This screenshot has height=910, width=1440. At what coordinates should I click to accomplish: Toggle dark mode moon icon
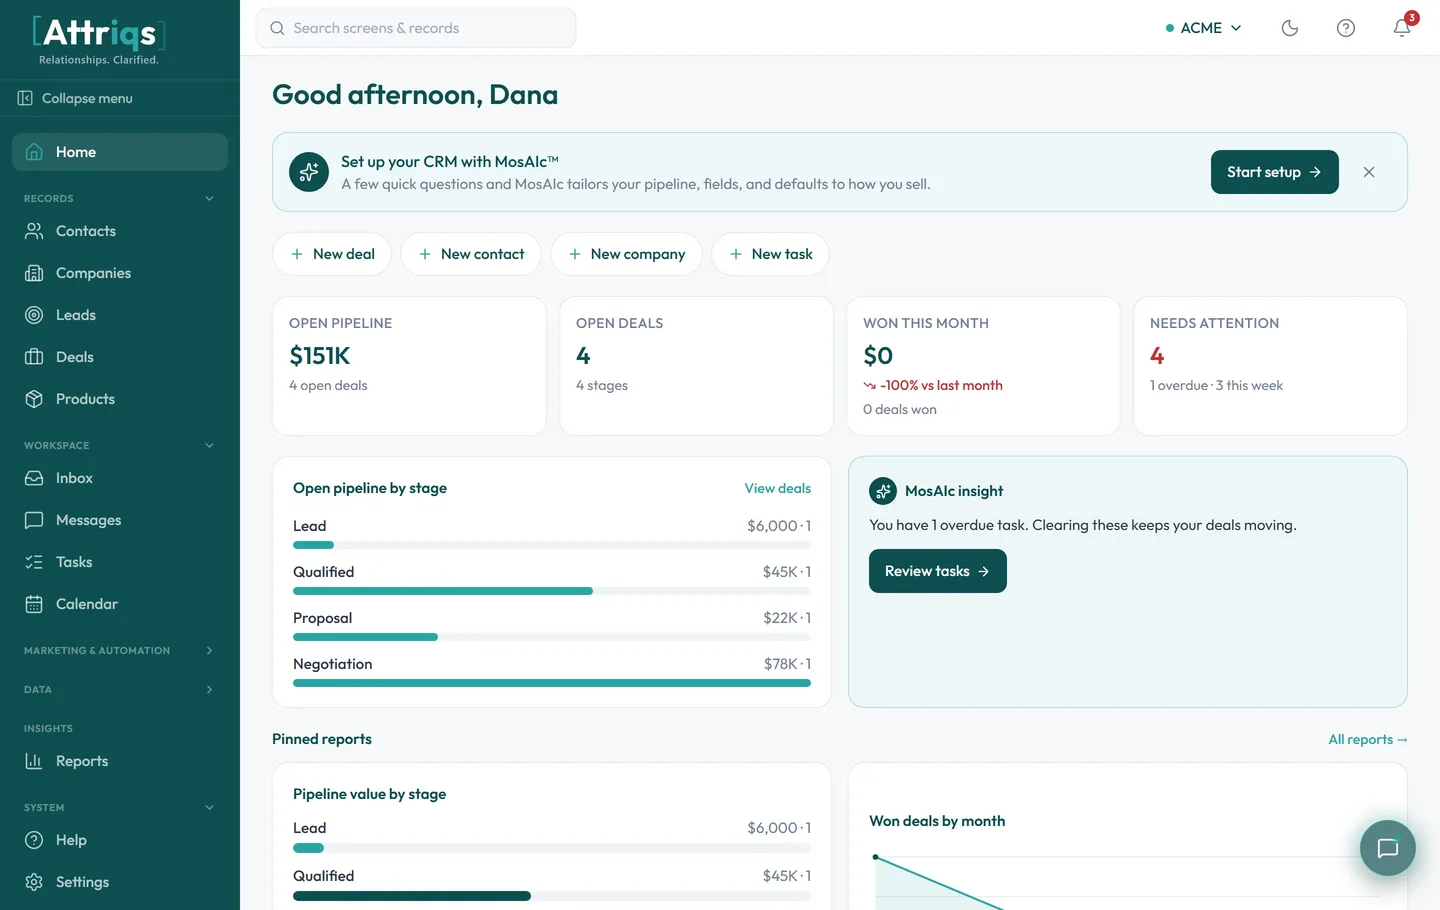click(x=1290, y=28)
